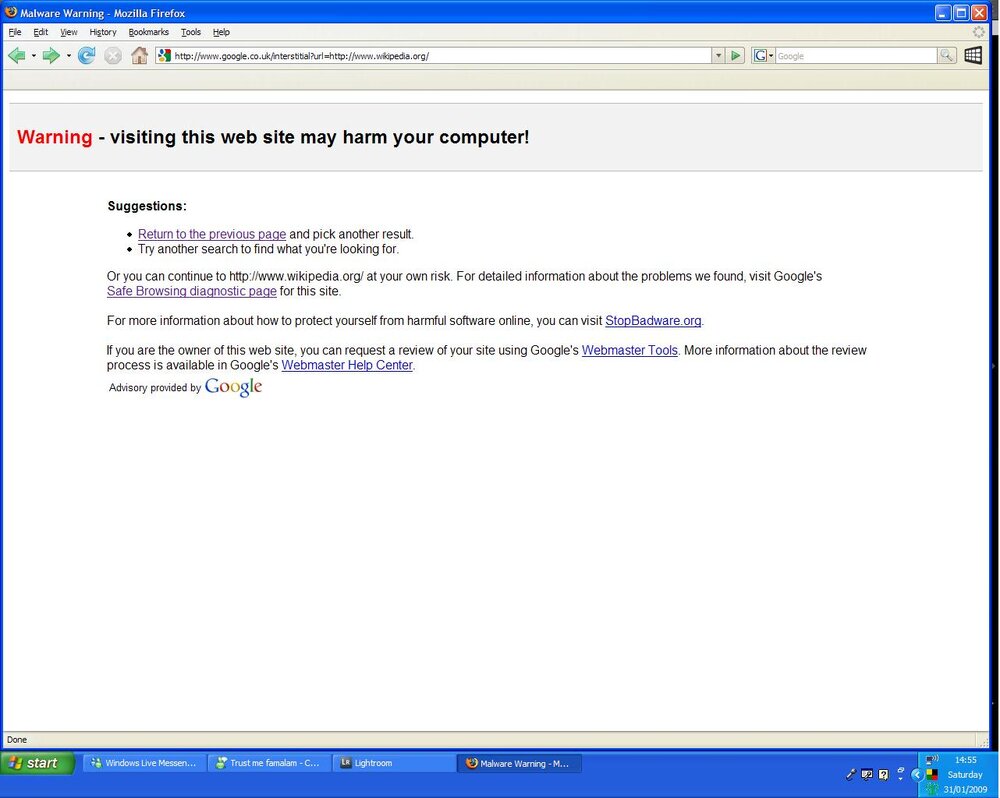Open the Forward history dropdown arrow
1000x798 pixels.
click(68, 56)
